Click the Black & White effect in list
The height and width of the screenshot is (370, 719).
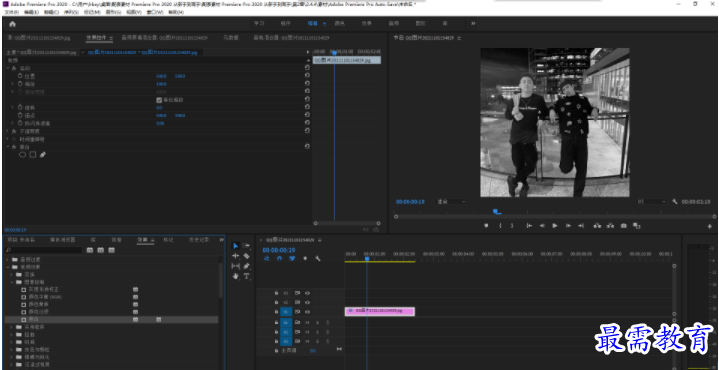(x=111, y=319)
